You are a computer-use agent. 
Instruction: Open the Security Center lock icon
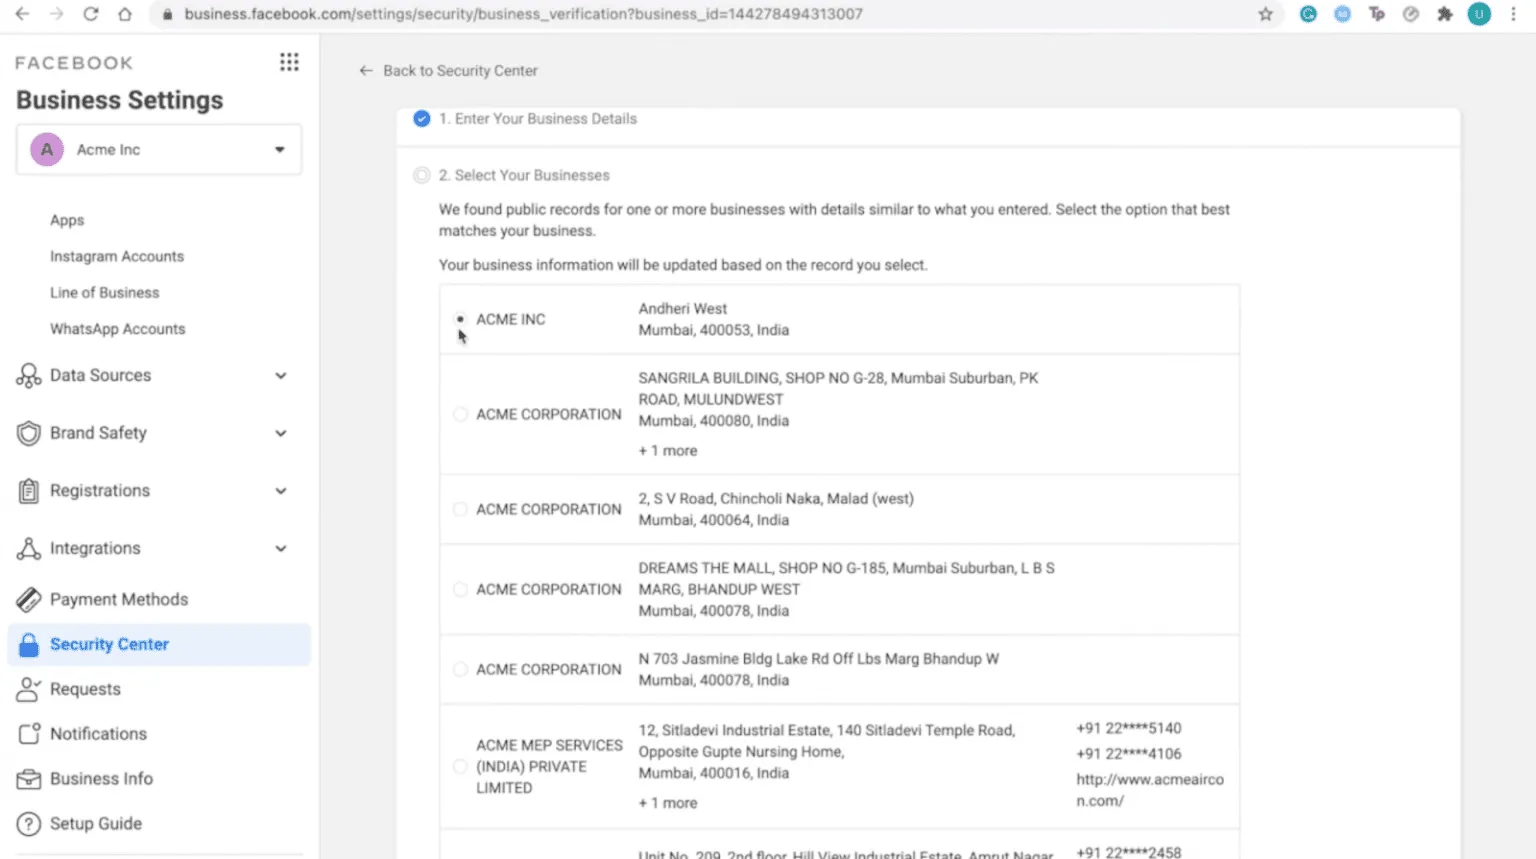(28, 644)
